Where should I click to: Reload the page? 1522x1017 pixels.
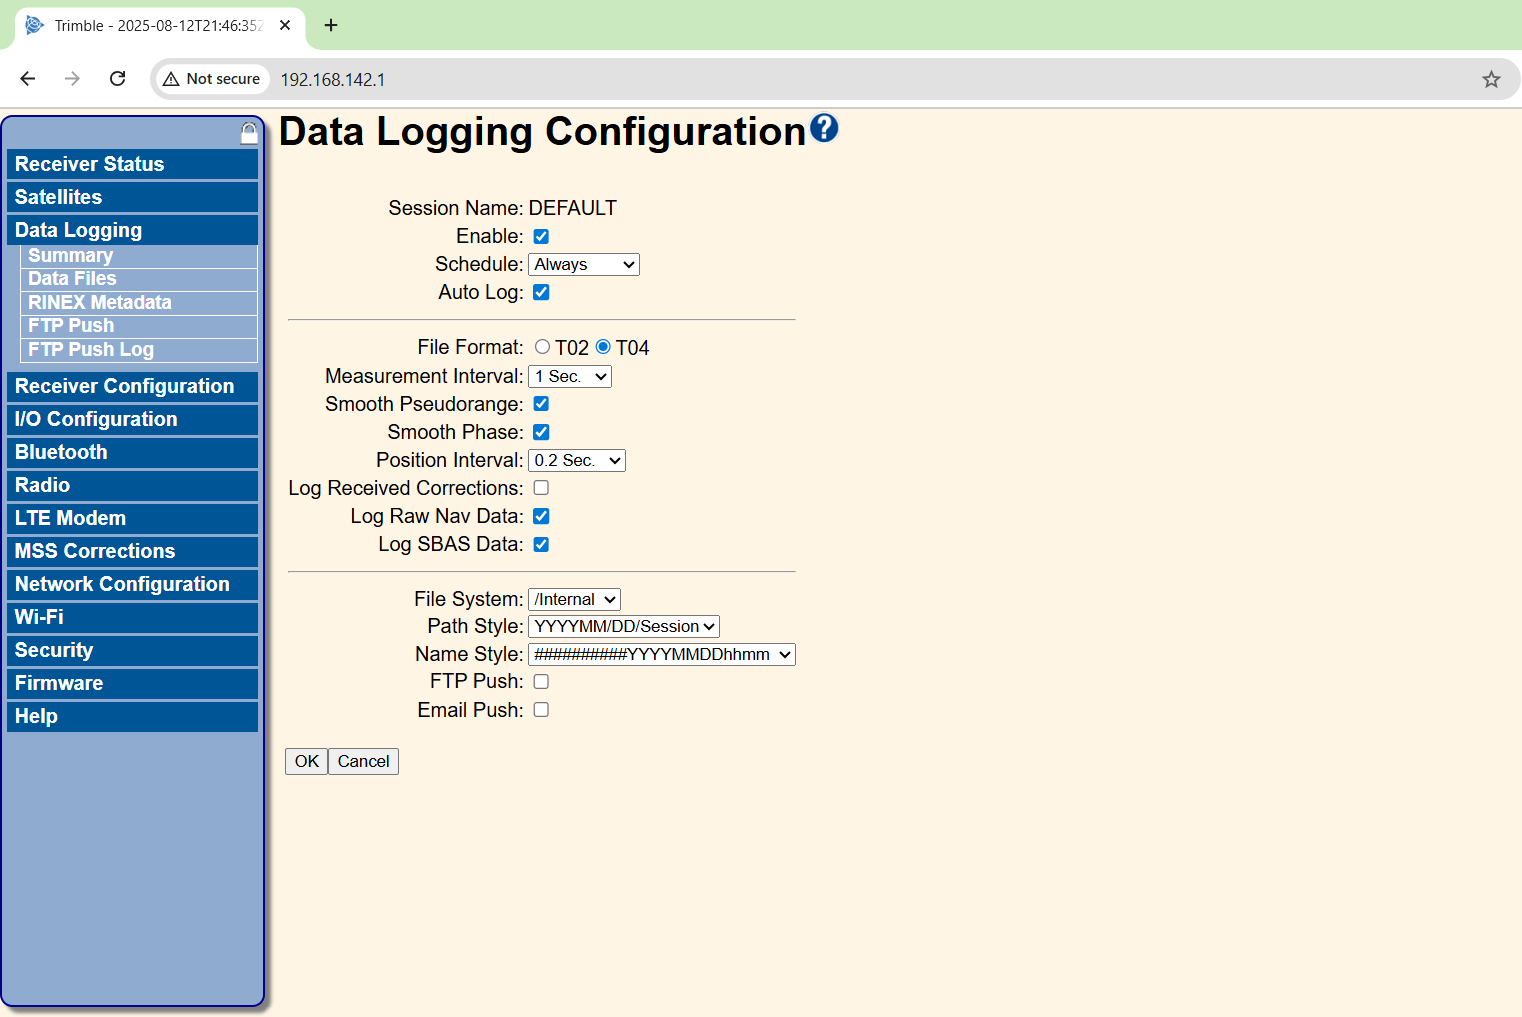(117, 79)
